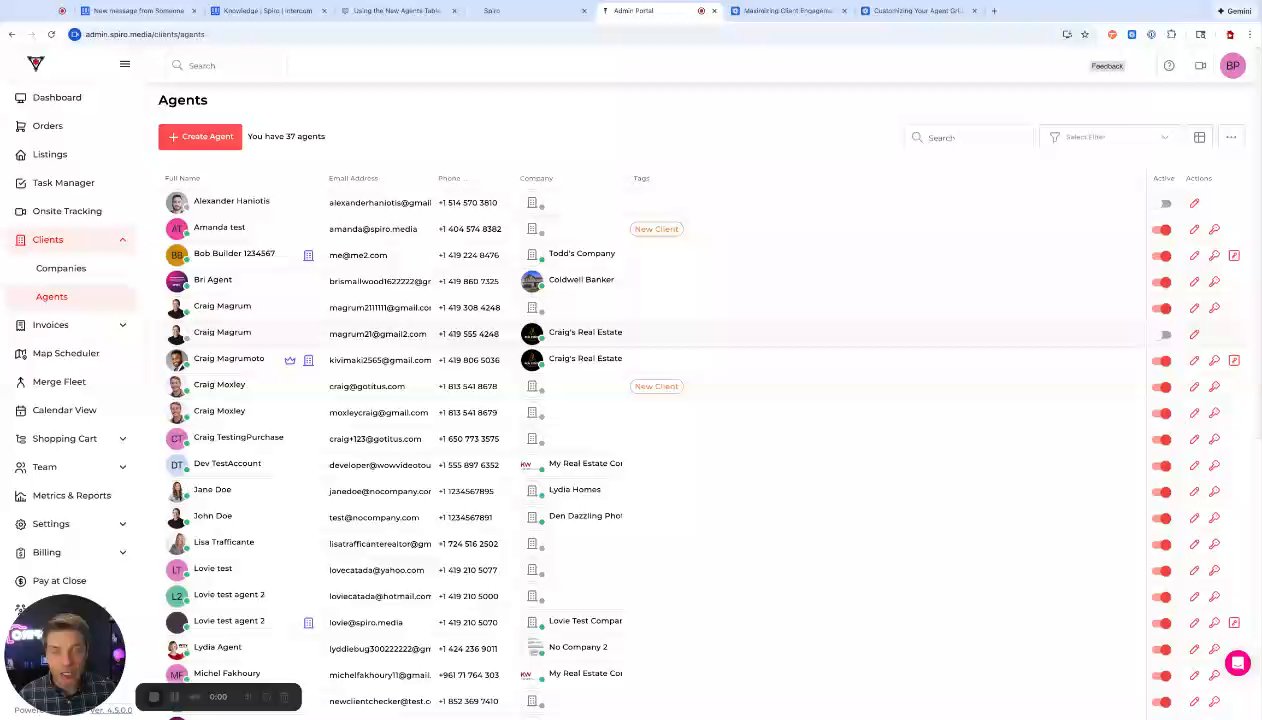Image resolution: width=1262 pixels, height=720 pixels.
Task: Edit Bri Agent using pencil icon
Action: (1194, 282)
